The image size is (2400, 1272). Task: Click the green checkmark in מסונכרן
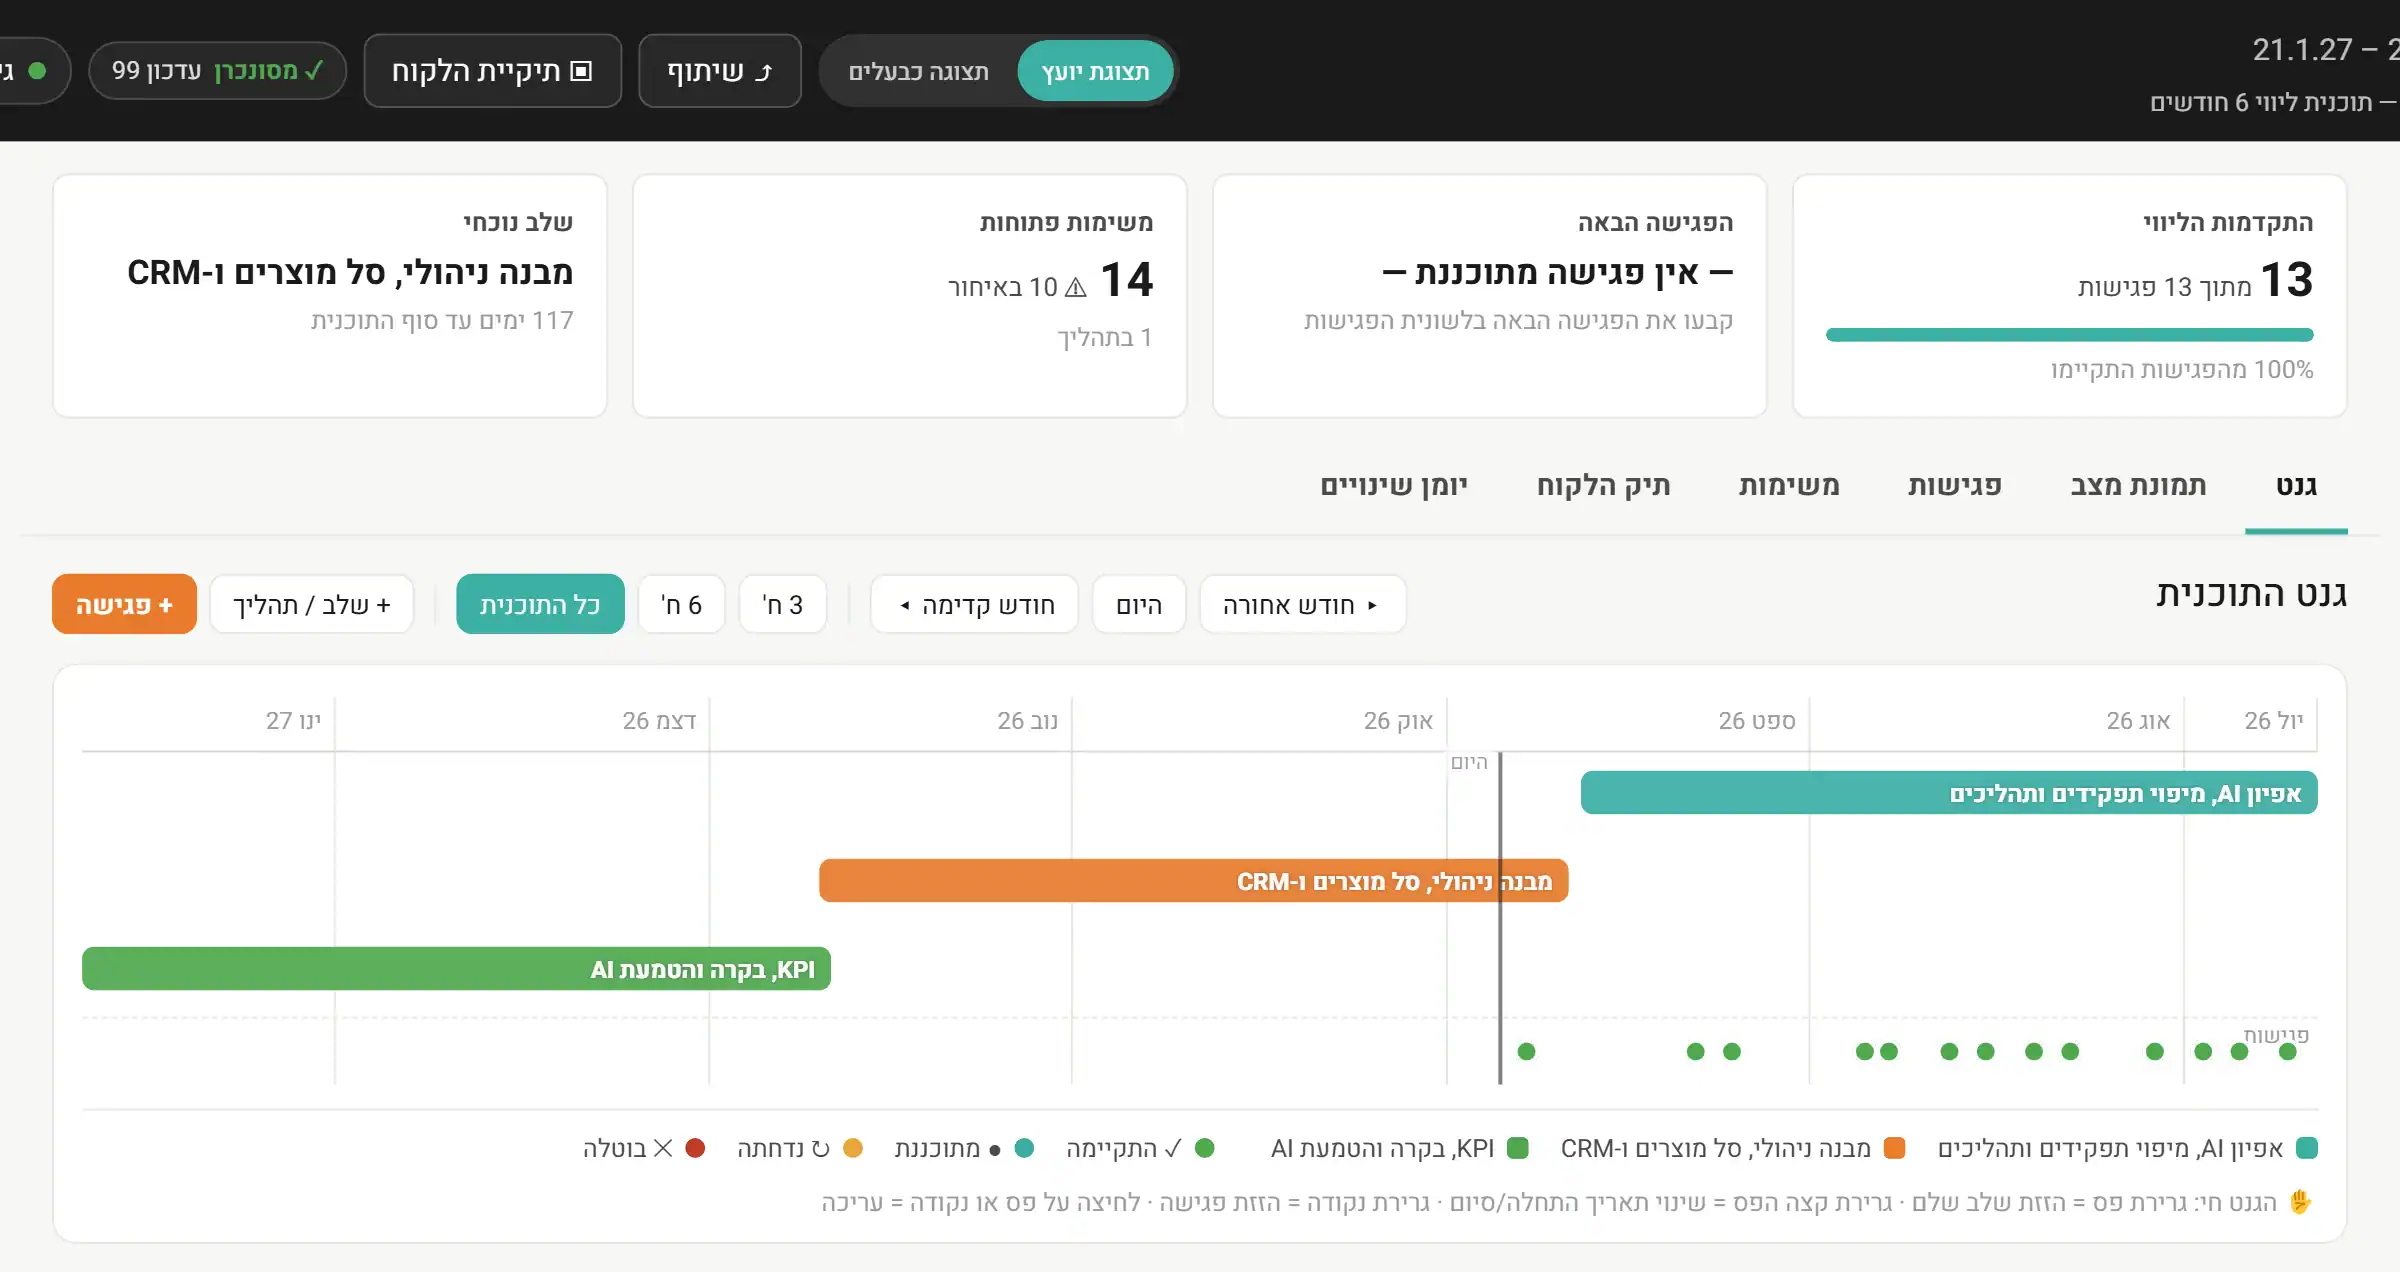coord(314,71)
